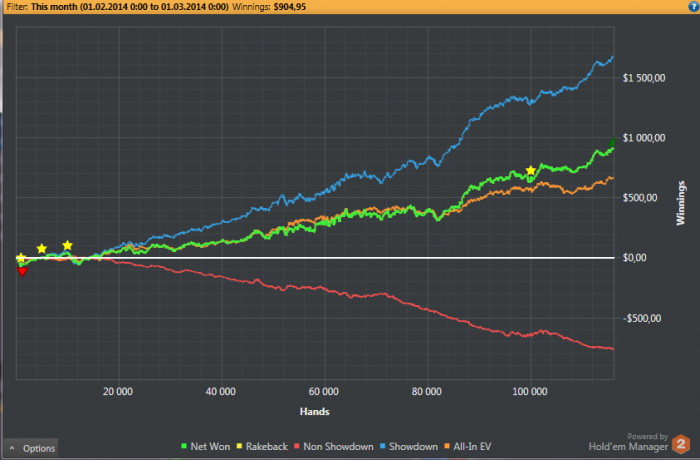Viewport: 700px width, 460px height.
Task: Click the blue Showdown color square
Action: pyautogui.click(x=383, y=446)
